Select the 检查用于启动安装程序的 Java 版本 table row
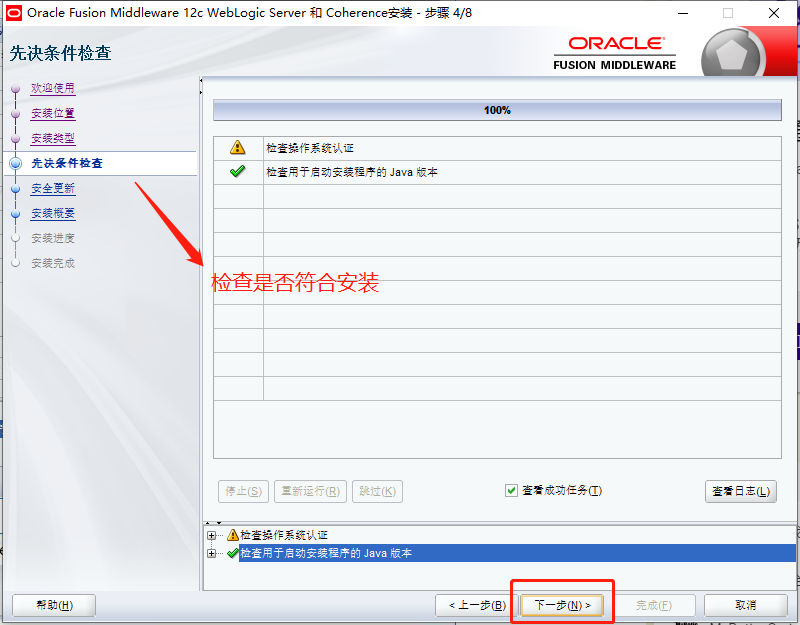Viewport: 800px width, 625px height. point(497,172)
